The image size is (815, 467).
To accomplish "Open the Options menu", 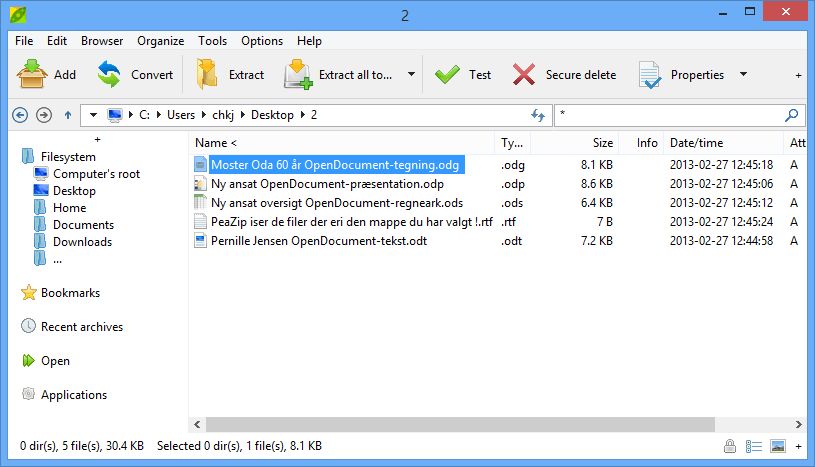I will tap(262, 41).
